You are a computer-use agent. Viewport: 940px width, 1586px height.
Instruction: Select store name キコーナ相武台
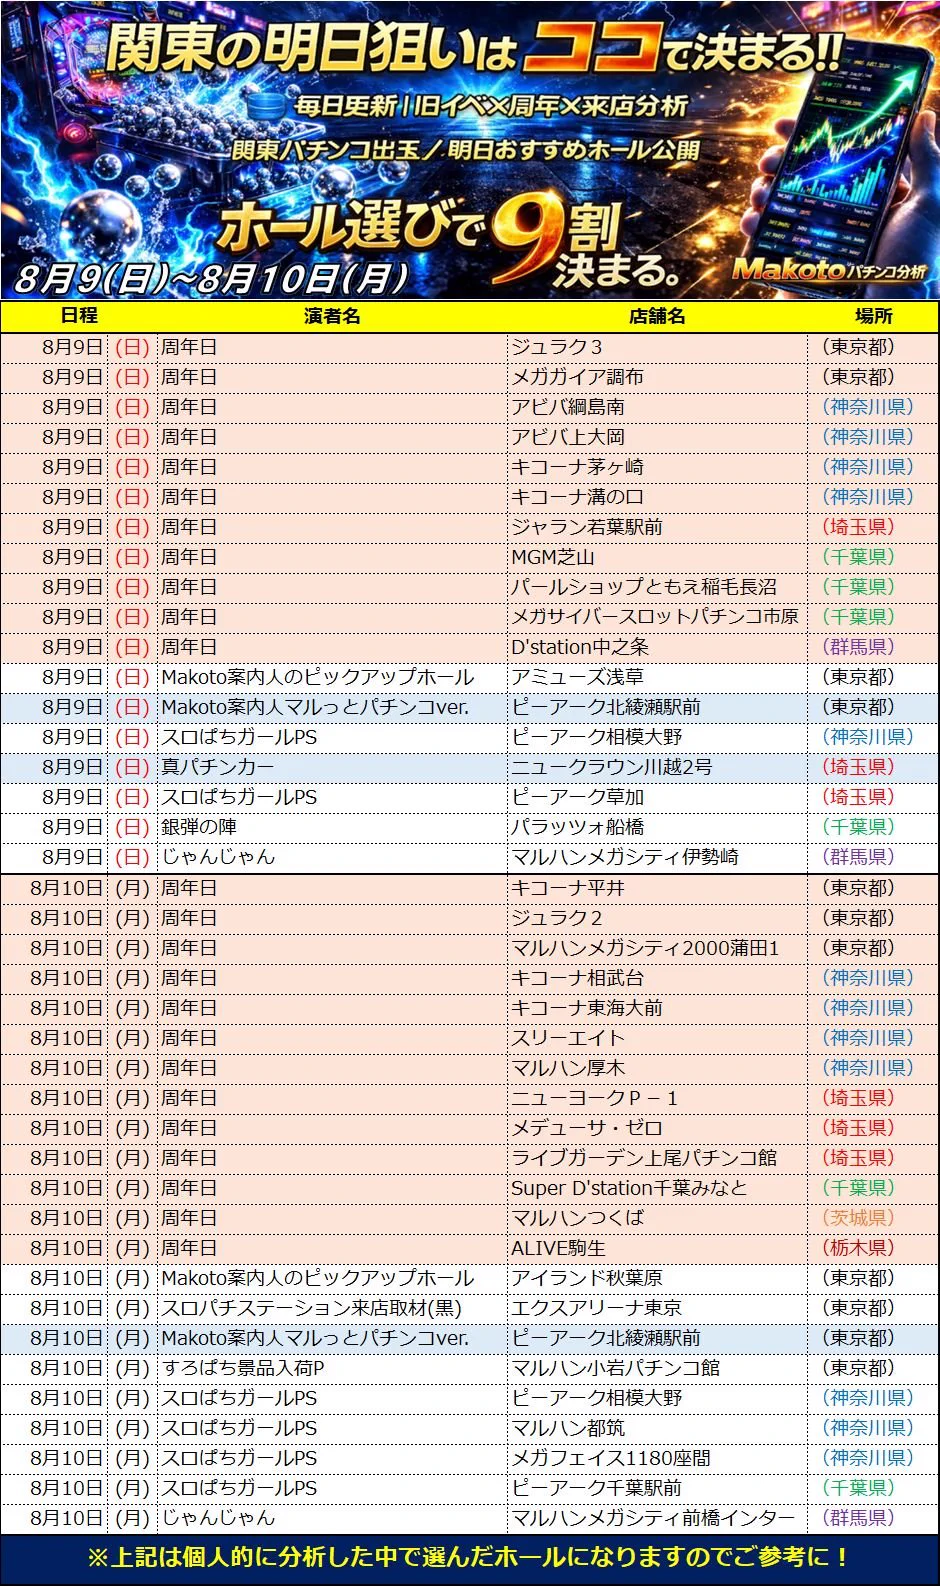pyautogui.click(x=577, y=978)
